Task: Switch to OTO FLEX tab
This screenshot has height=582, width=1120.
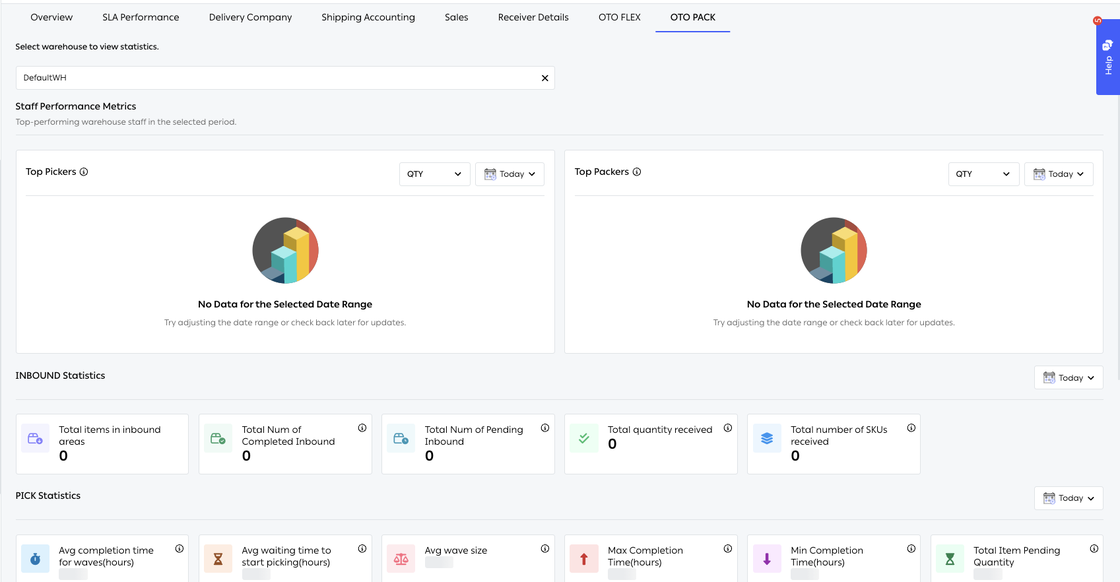Action: 619,17
